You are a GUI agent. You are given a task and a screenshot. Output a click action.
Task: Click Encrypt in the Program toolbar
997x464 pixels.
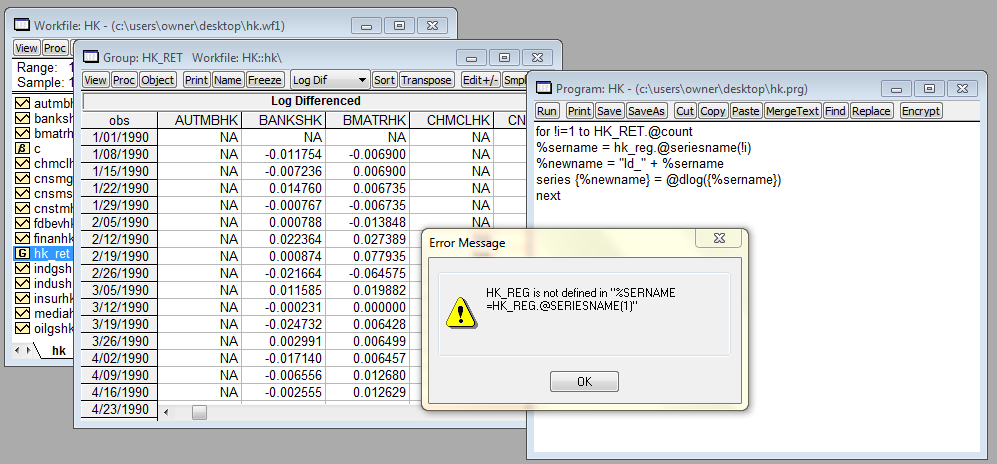921,111
